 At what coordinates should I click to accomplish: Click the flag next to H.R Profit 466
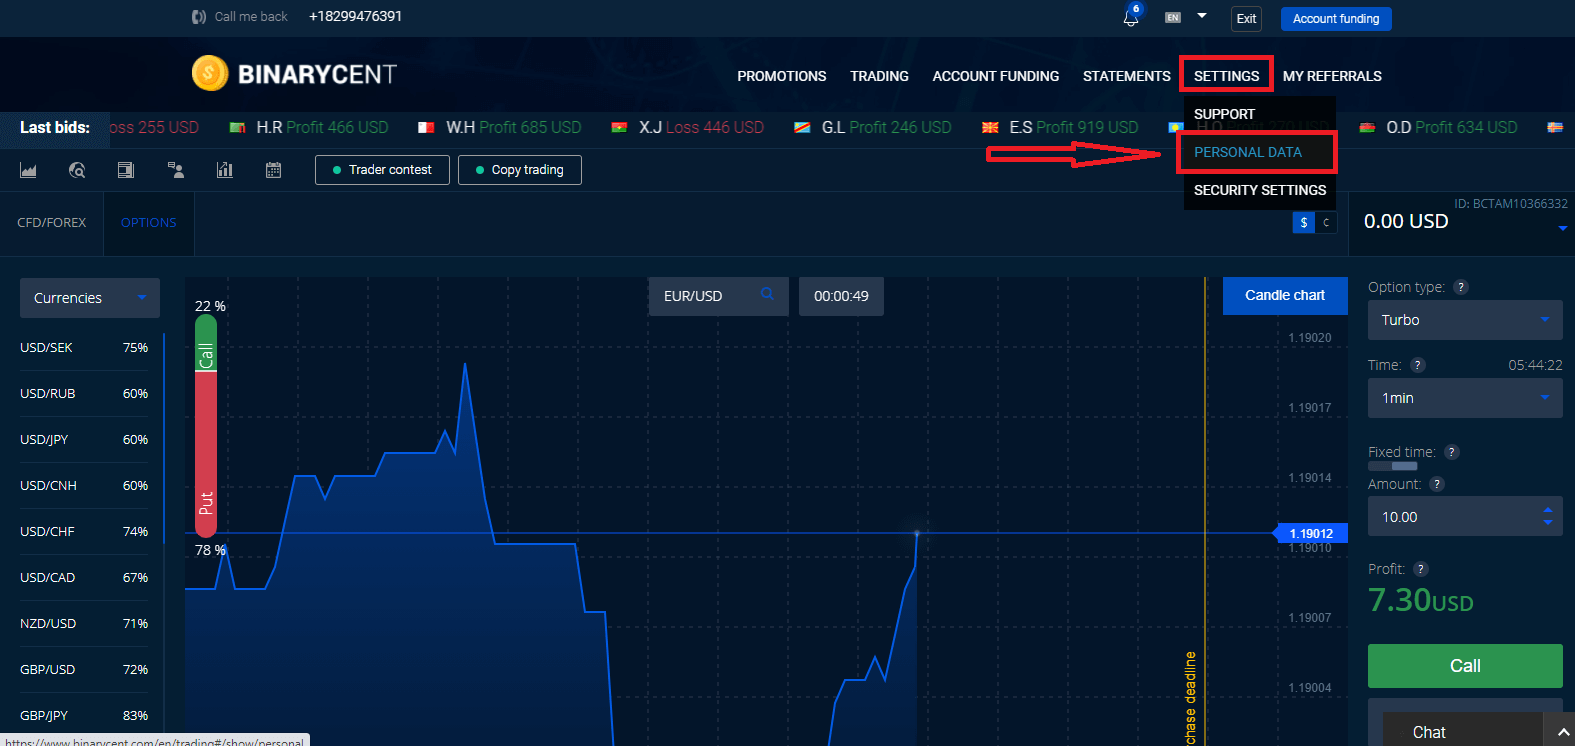click(x=237, y=128)
